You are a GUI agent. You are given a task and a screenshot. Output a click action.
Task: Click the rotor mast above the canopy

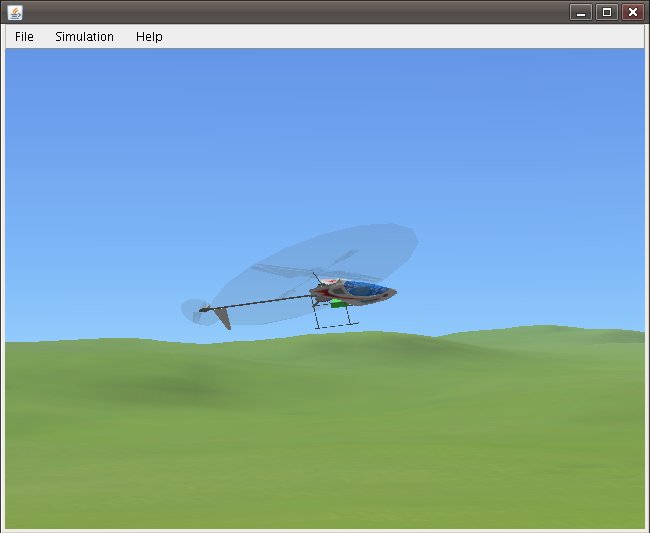[317, 279]
